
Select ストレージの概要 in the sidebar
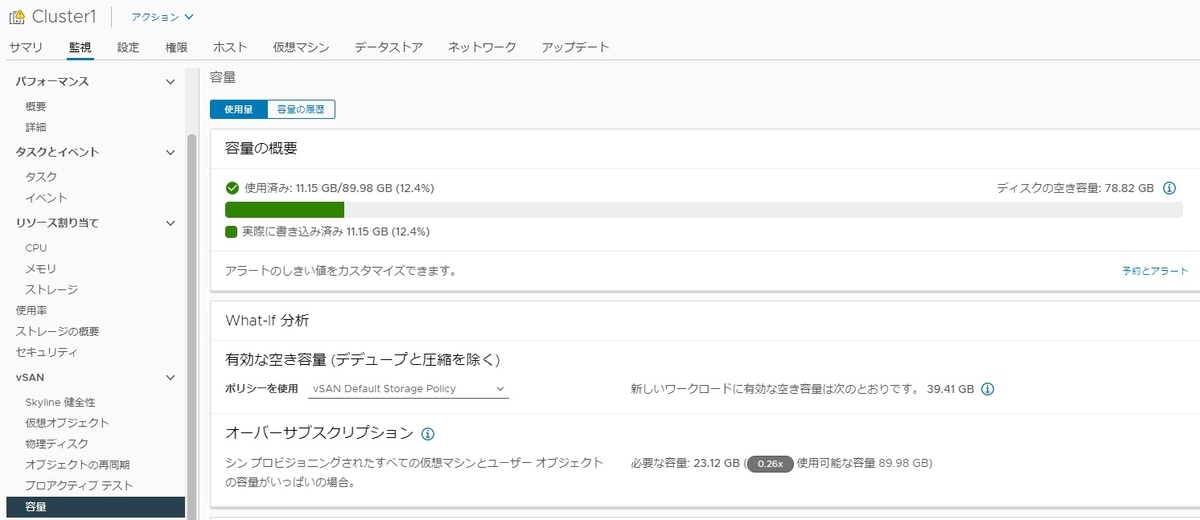click(57, 331)
